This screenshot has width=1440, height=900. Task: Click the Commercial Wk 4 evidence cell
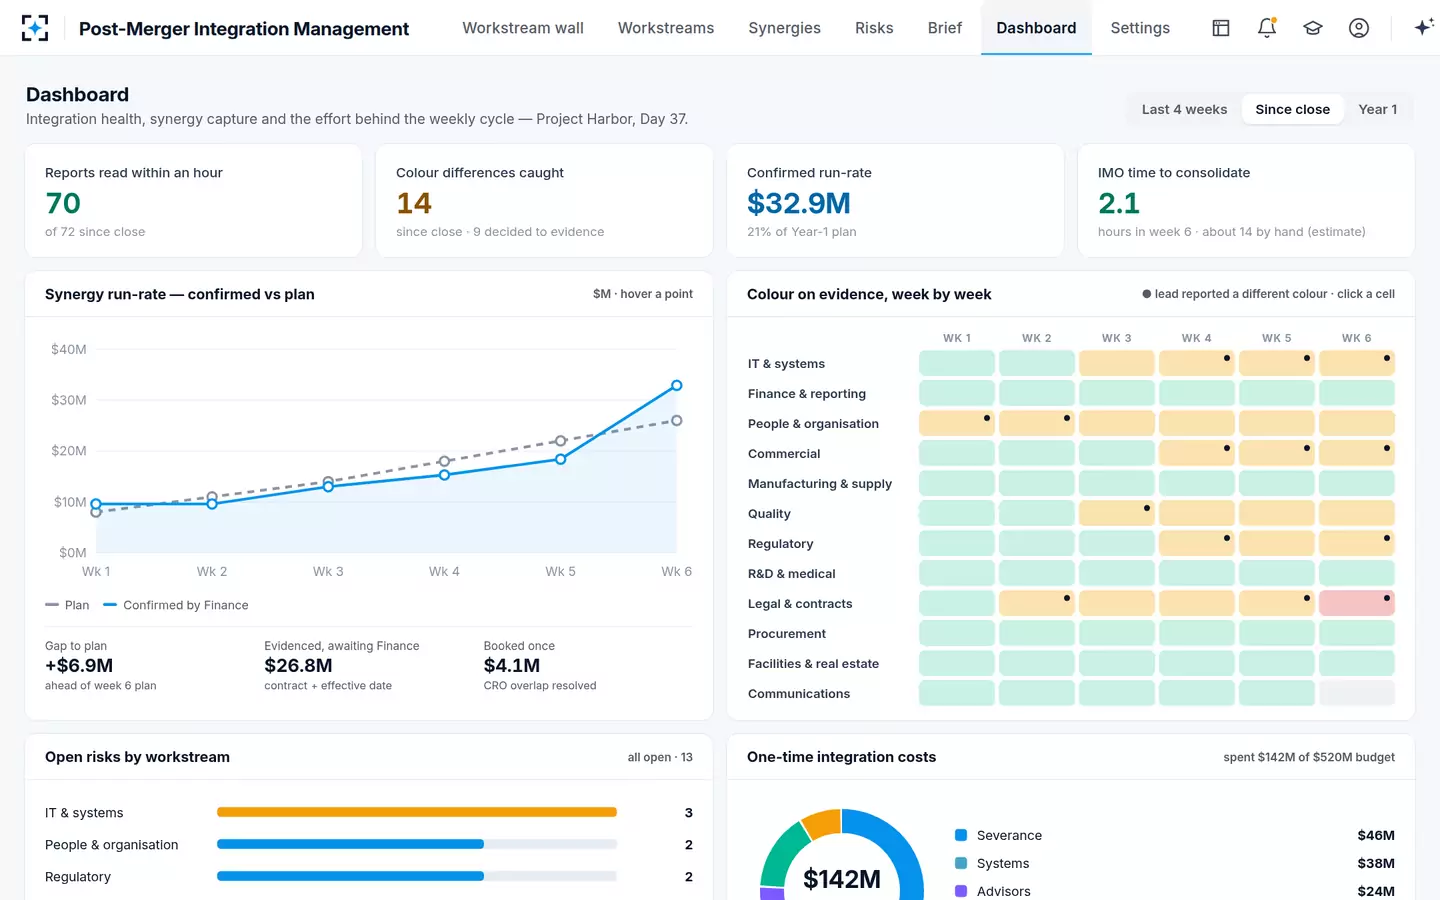(1197, 453)
